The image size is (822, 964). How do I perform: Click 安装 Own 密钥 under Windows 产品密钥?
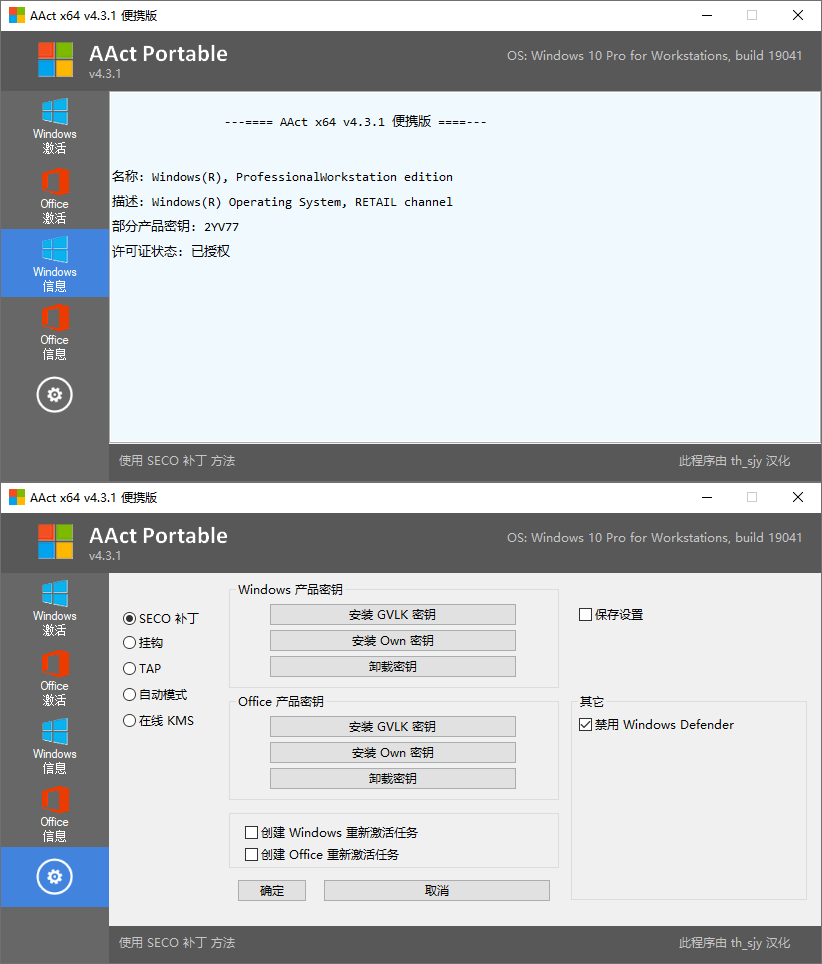tap(393, 641)
